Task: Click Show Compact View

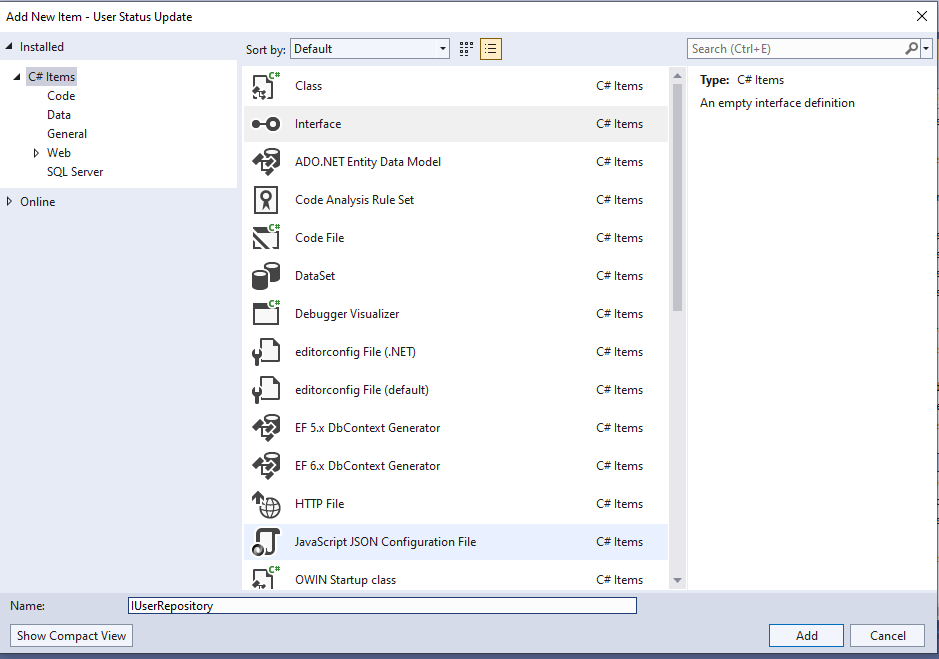Action: click(x=70, y=635)
